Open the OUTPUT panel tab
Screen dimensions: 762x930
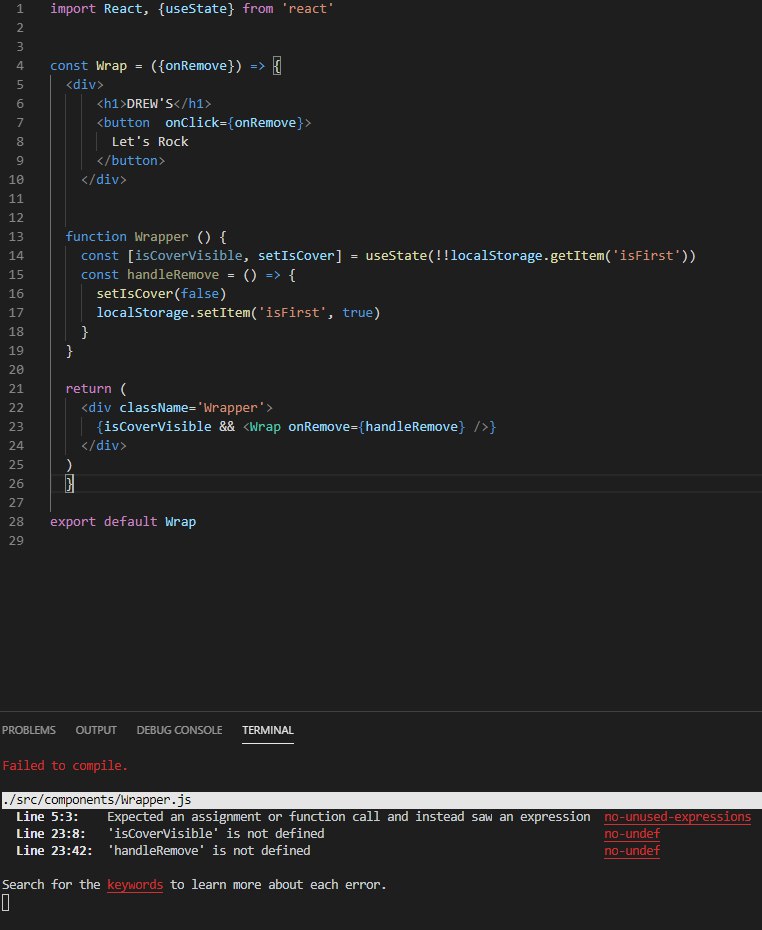tap(95, 730)
